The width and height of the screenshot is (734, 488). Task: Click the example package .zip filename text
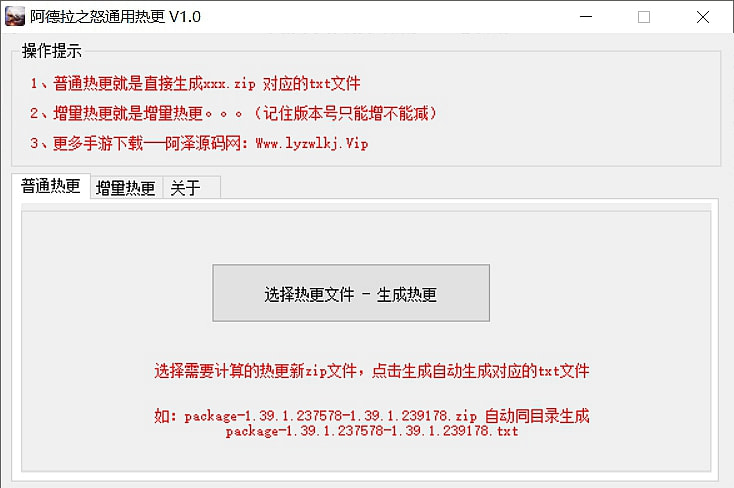(330, 416)
